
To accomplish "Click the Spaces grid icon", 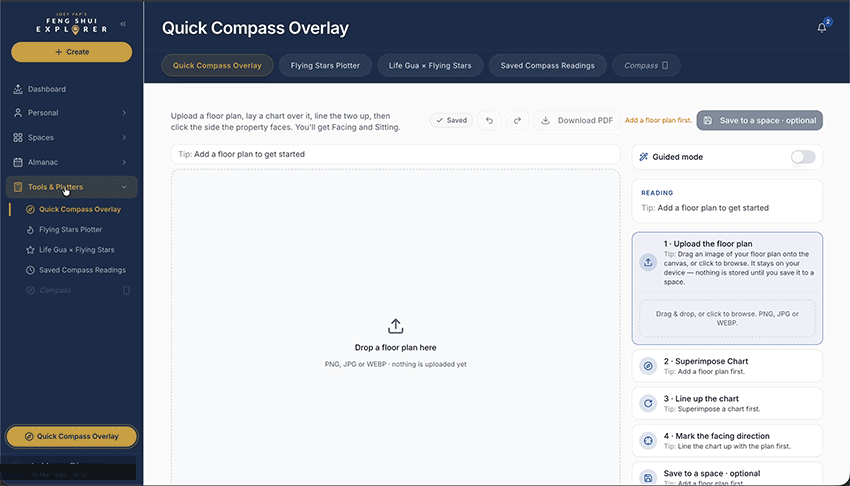I will tap(18, 138).
